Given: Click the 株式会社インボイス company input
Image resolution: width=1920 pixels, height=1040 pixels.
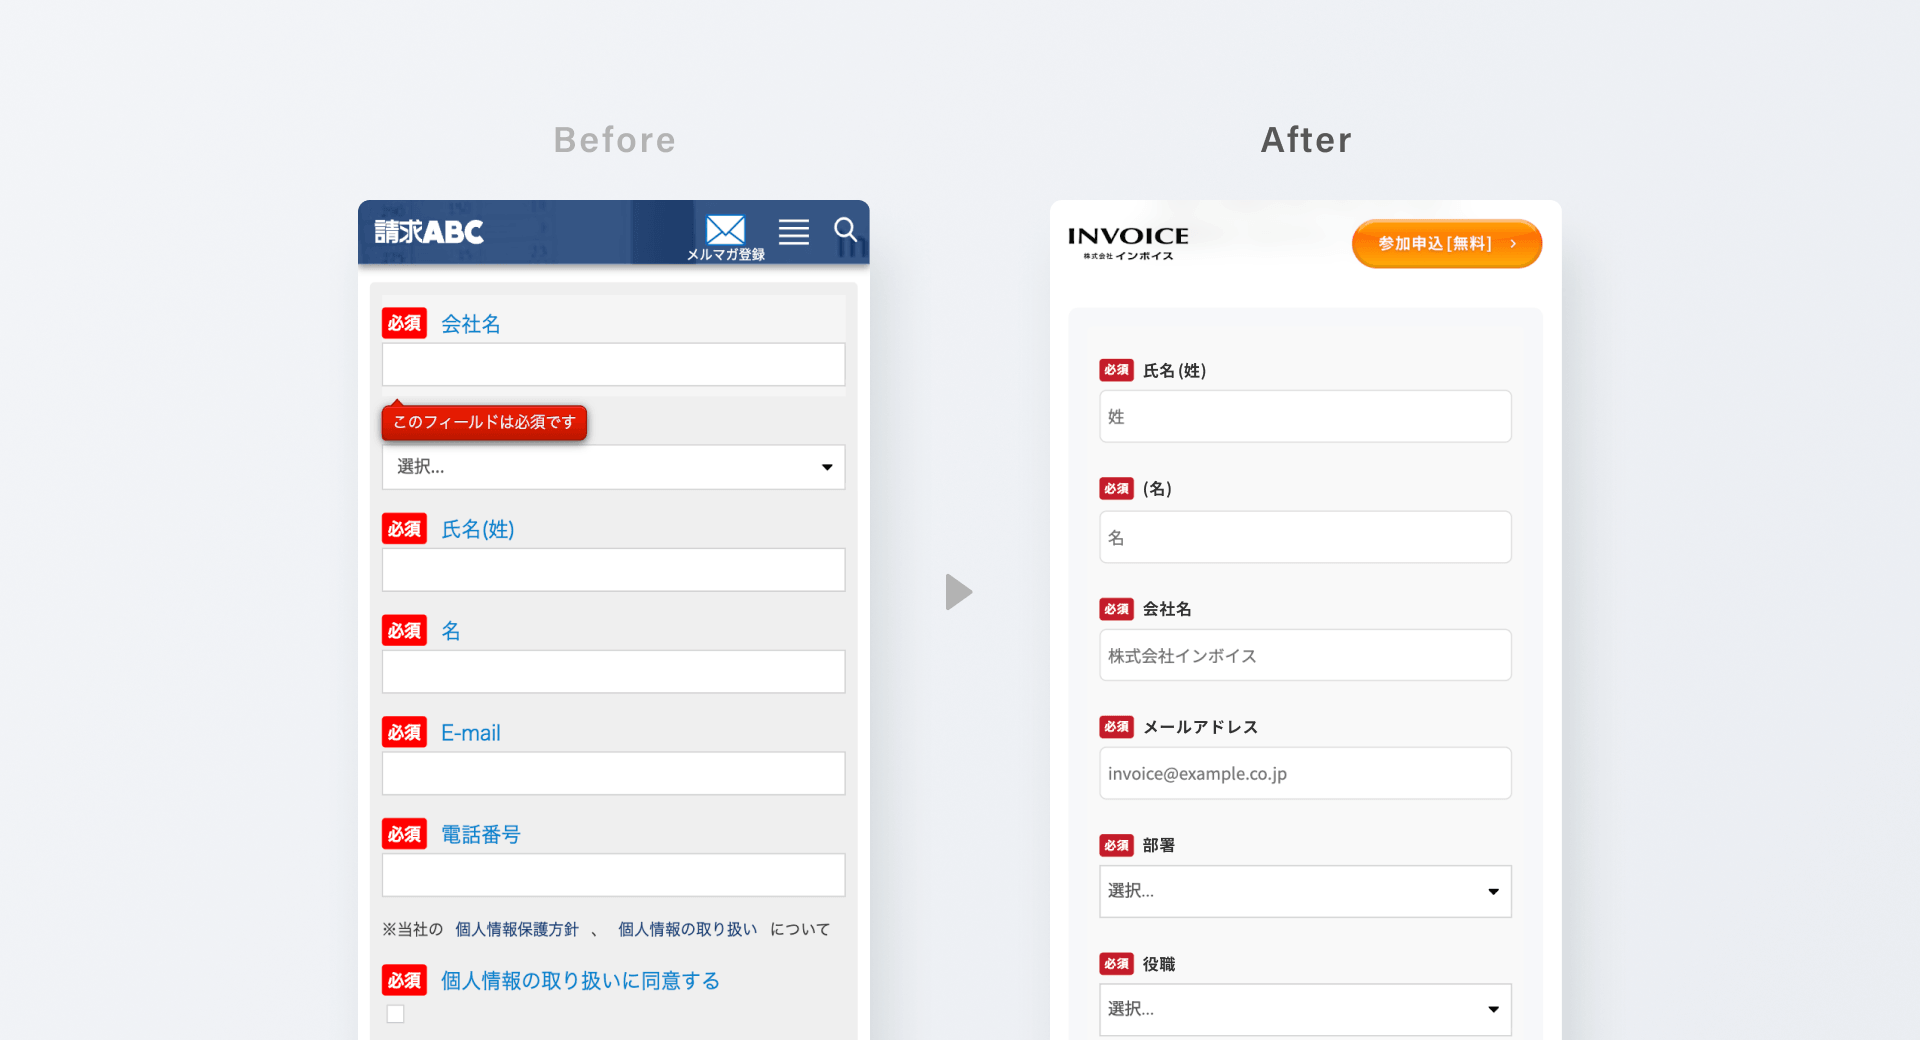Looking at the screenshot, I should [x=1305, y=655].
